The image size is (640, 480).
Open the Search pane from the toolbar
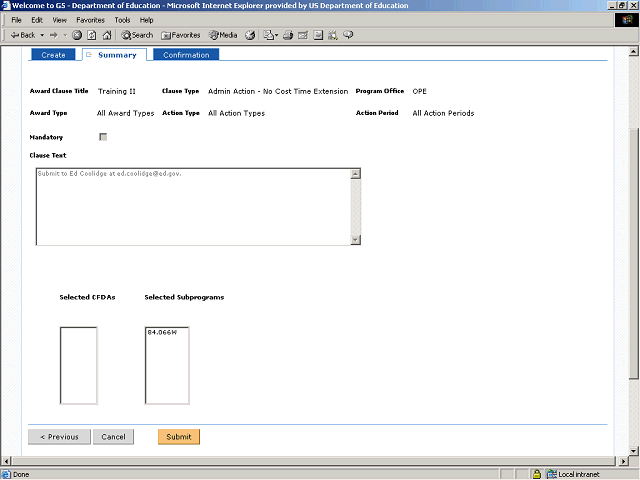(137, 35)
